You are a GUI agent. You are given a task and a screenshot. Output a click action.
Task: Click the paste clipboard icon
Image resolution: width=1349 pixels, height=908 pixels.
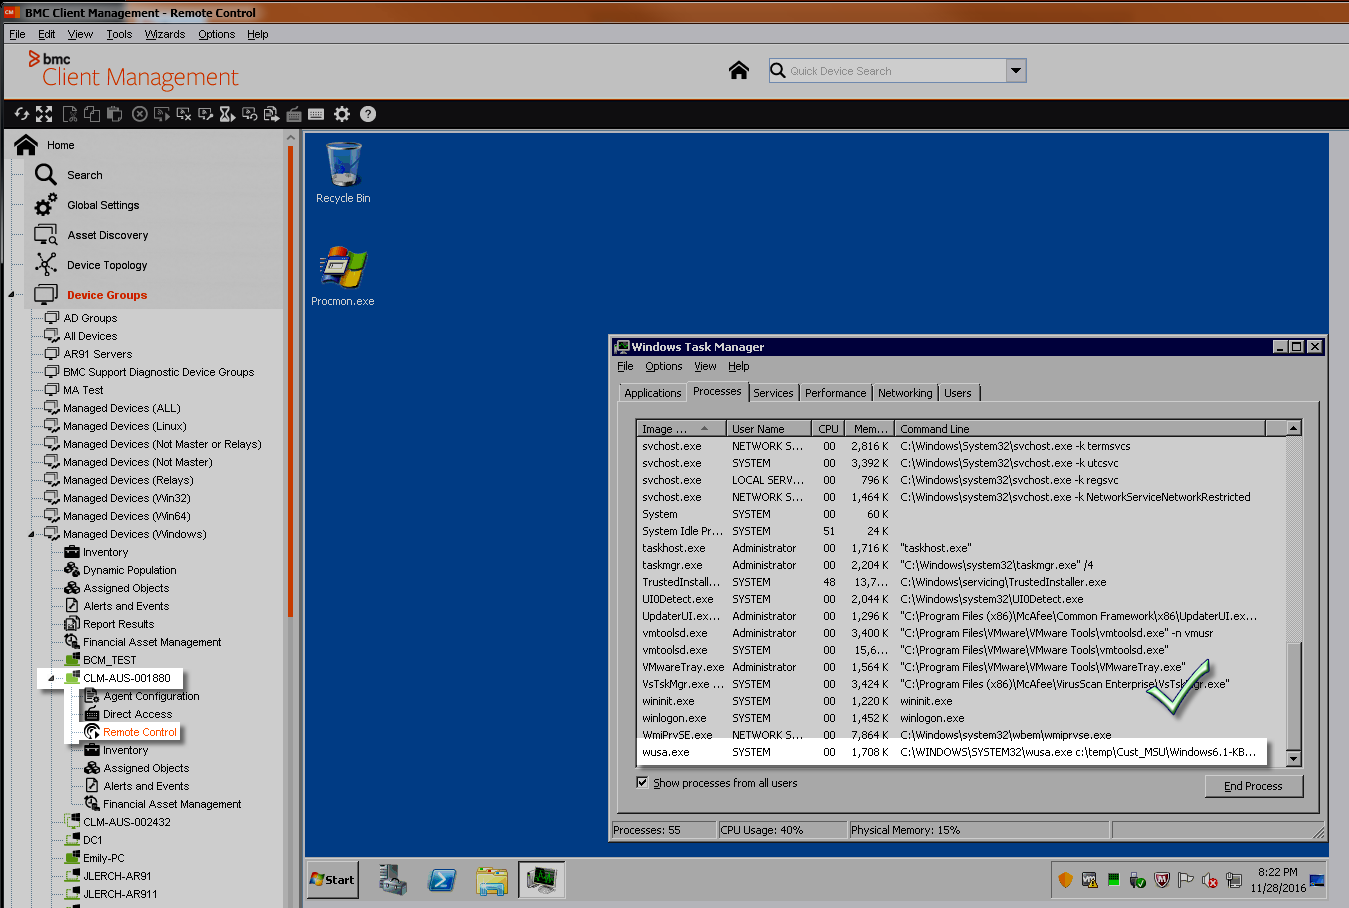[x=114, y=114]
